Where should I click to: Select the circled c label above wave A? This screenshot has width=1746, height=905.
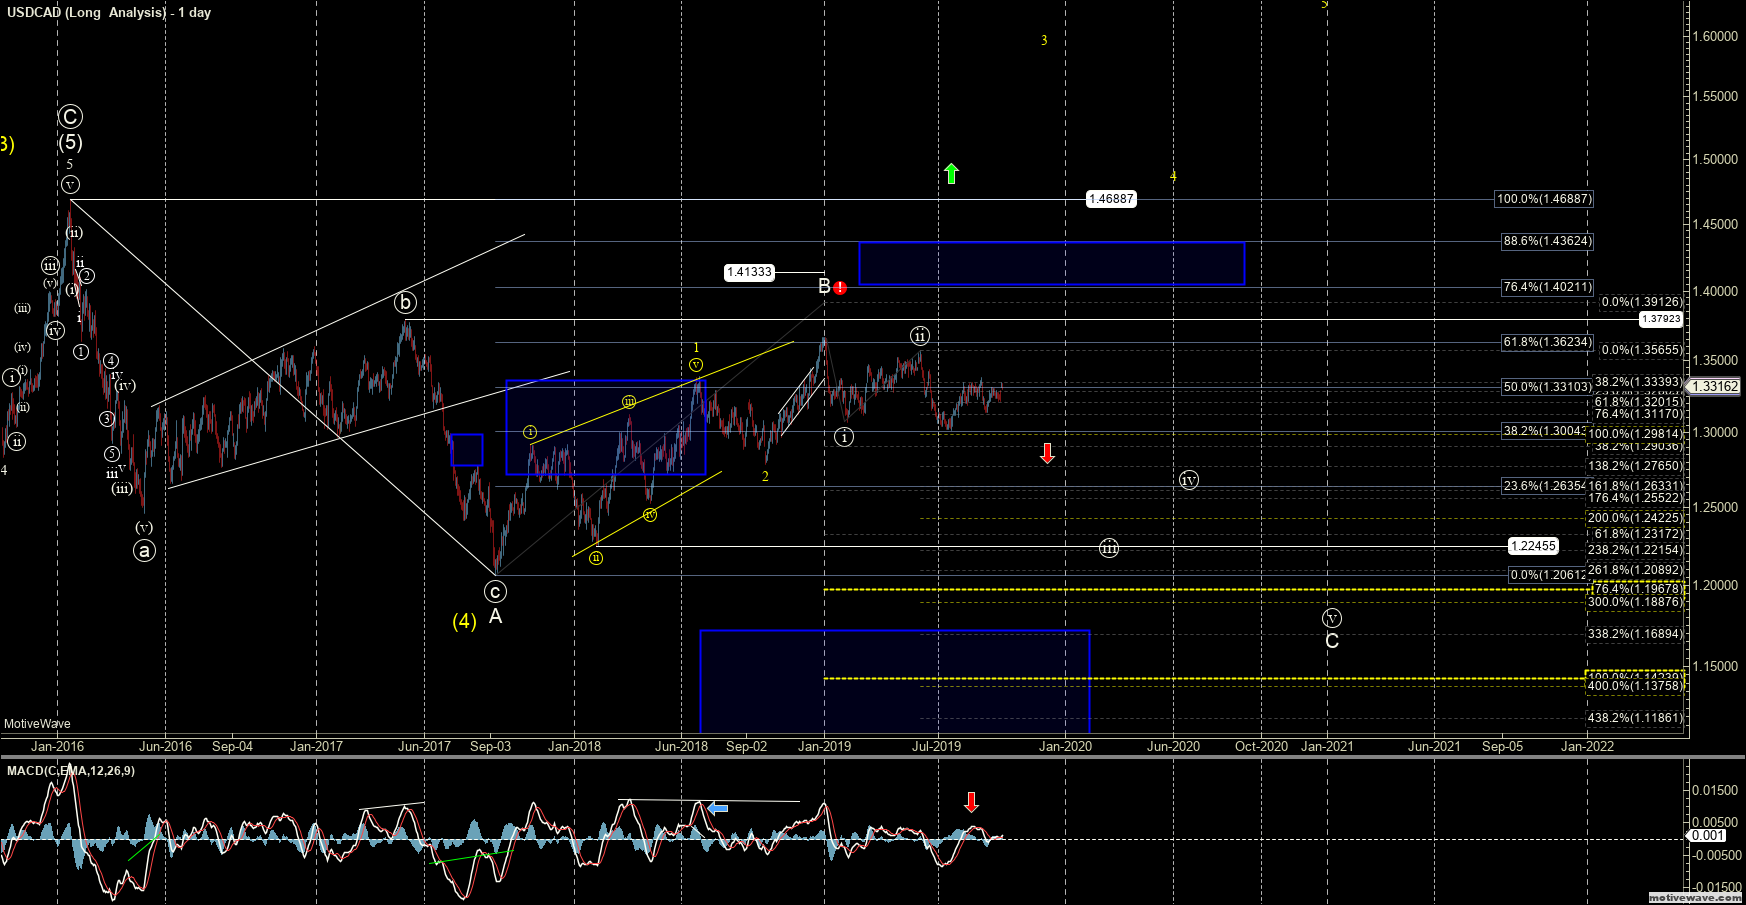495,591
